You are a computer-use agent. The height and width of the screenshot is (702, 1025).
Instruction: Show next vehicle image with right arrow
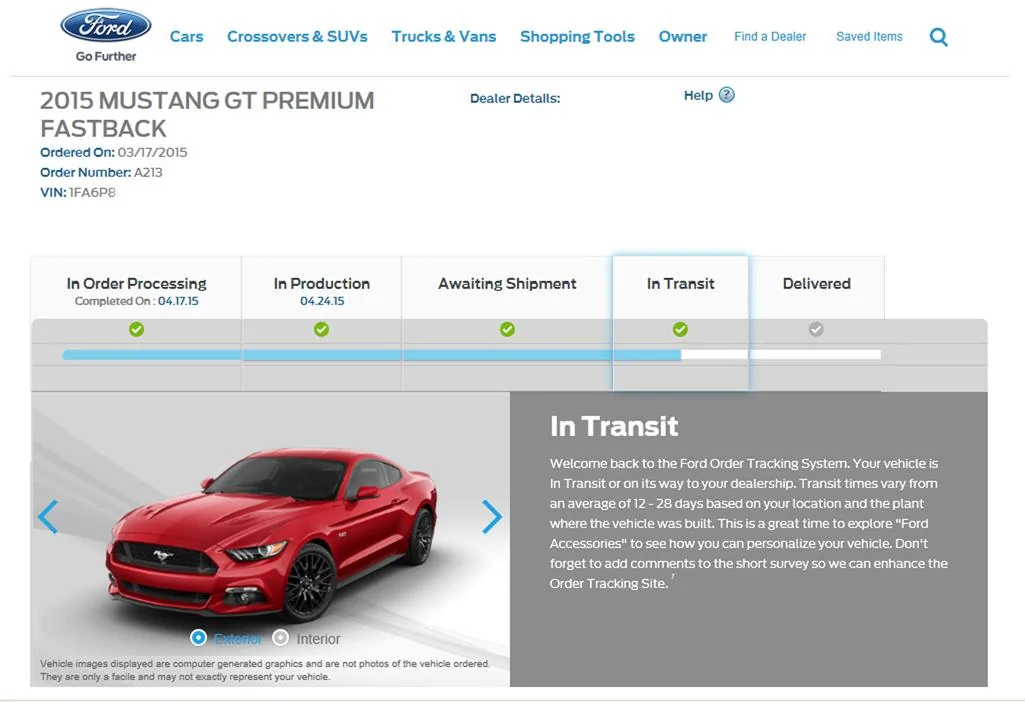[x=492, y=517]
